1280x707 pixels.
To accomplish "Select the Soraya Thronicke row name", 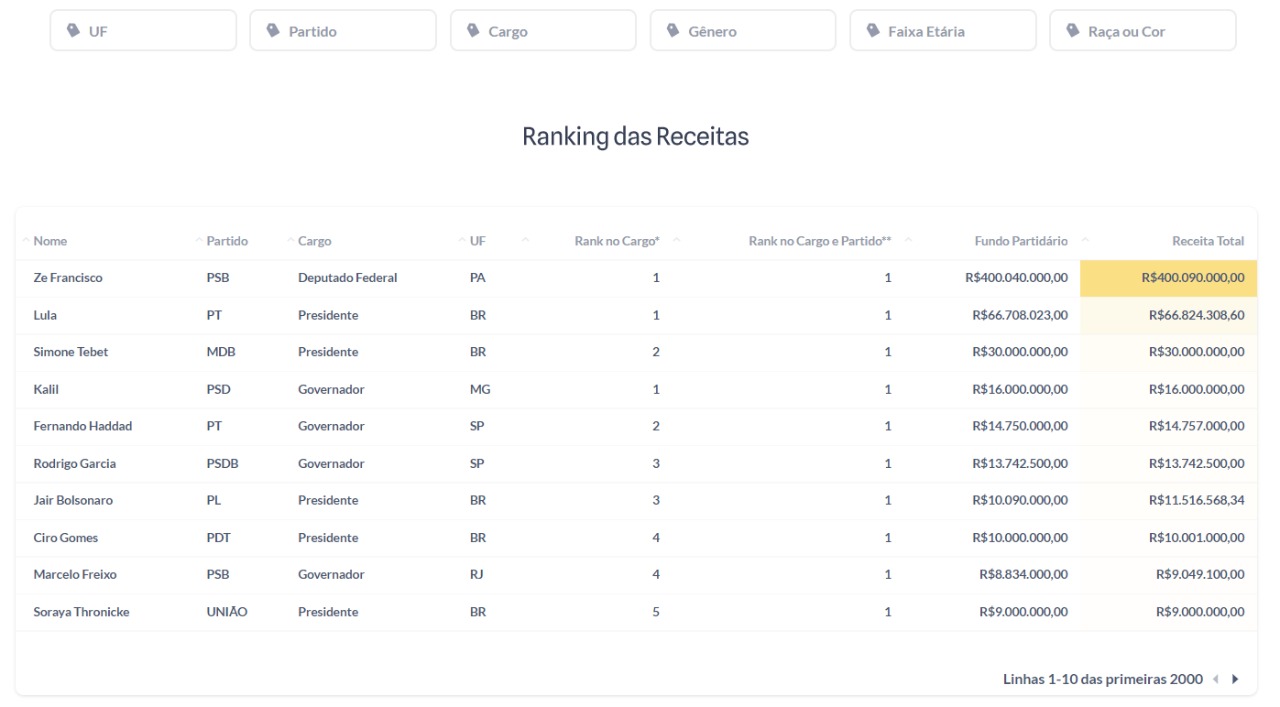I will (x=81, y=612).
